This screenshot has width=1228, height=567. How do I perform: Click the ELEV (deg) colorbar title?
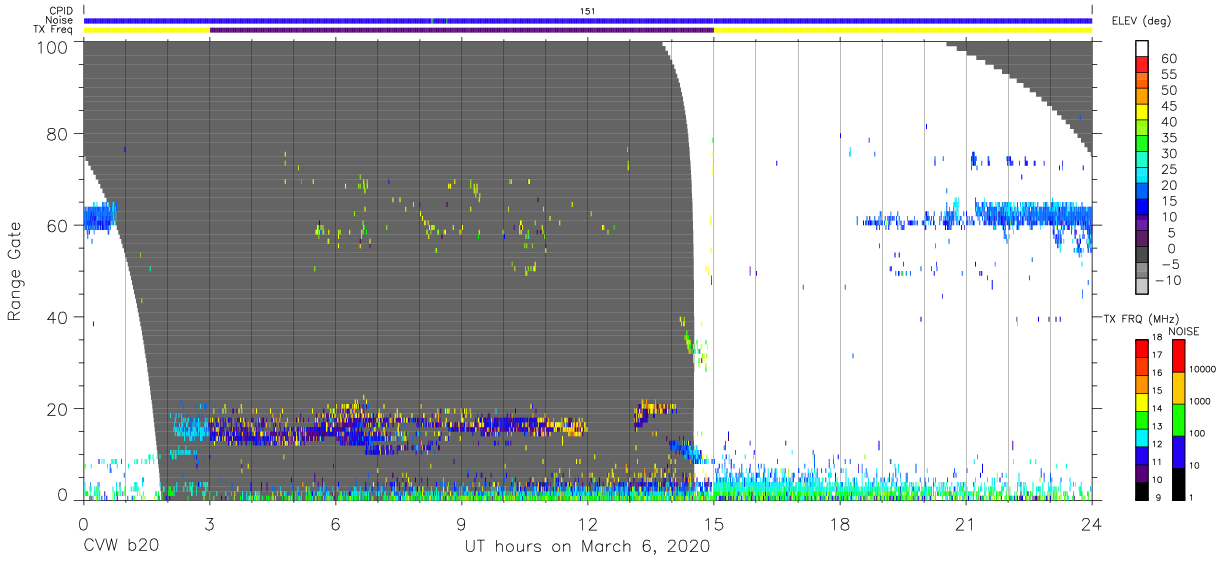[x=1140, y=20]
